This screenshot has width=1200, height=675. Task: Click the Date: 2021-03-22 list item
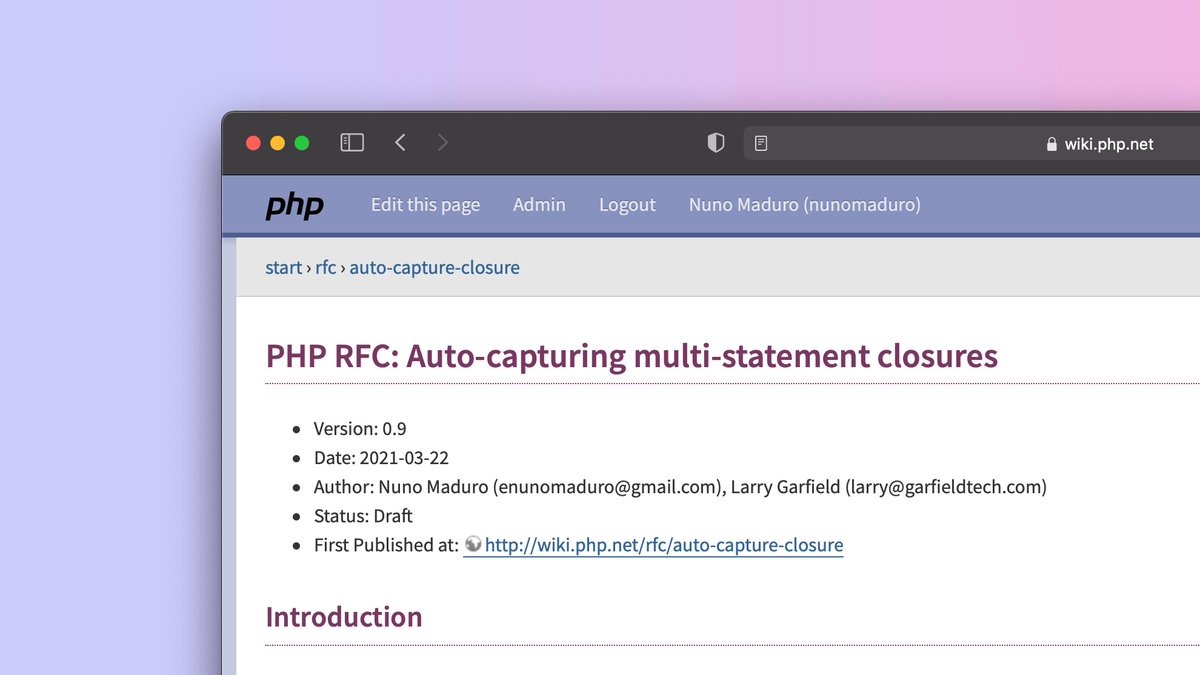point(381,458)
